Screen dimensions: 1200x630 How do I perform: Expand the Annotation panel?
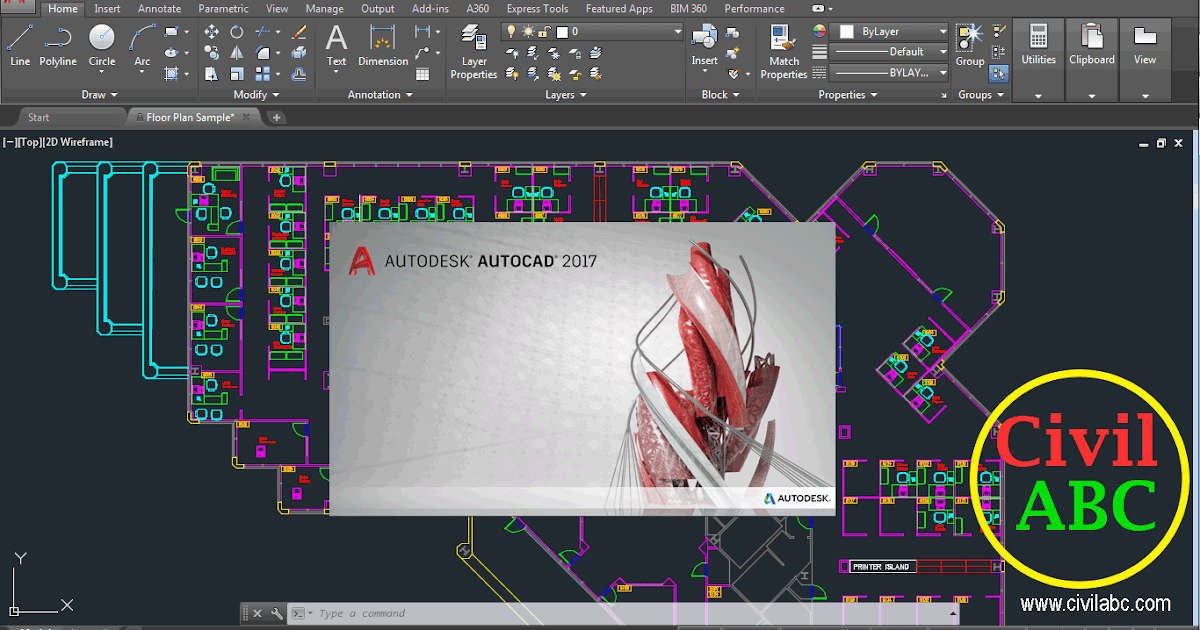pyautogui.click(x=380, y=95)
